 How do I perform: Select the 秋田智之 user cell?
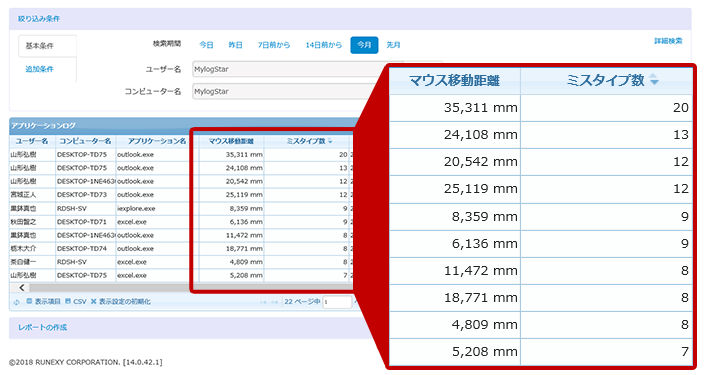[x=32, y=222]
